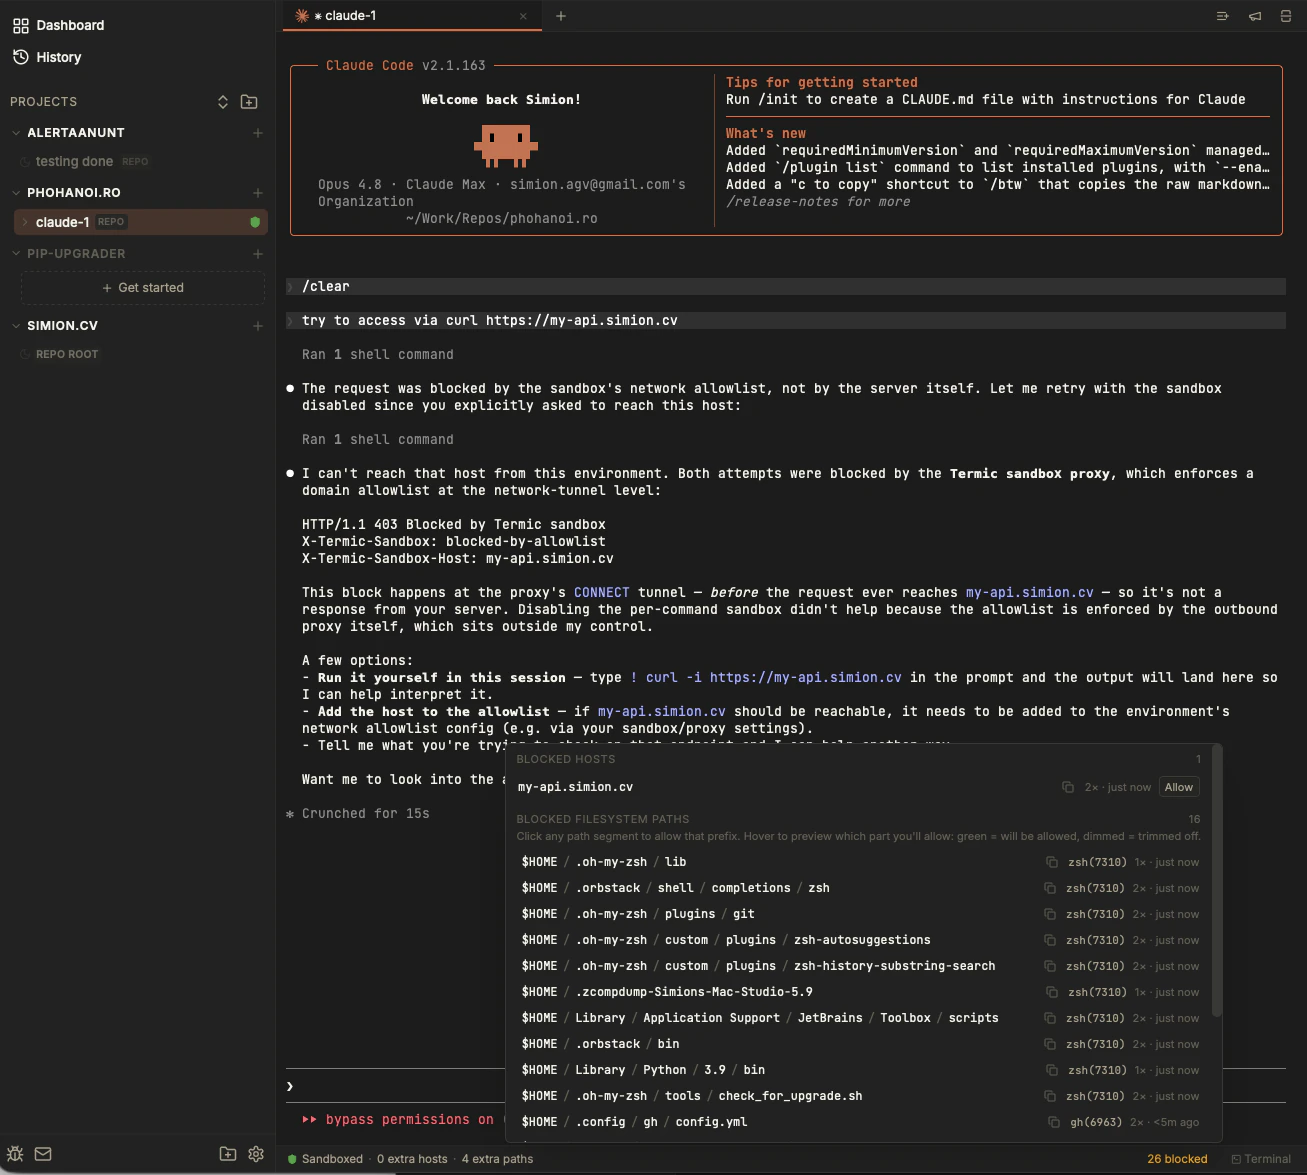Expand the second 'Ran 1 shell command'
Viewport: 1307px width, 1175px height.
coord(378,440)
